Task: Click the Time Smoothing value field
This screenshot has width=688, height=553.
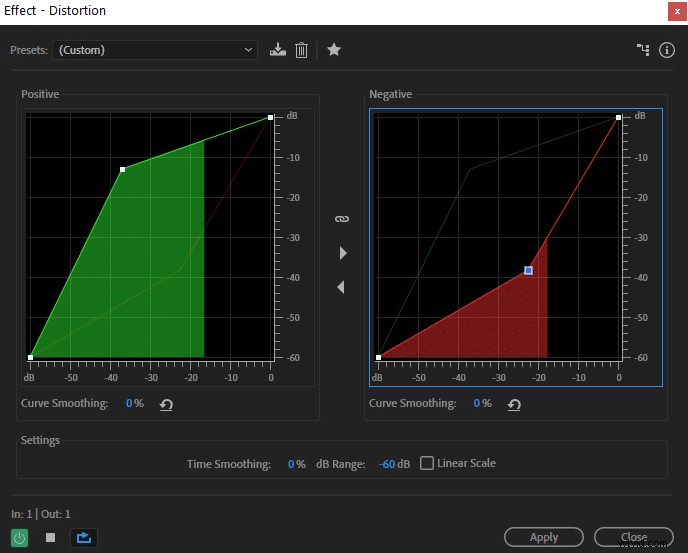Action: tap(292, 464)
